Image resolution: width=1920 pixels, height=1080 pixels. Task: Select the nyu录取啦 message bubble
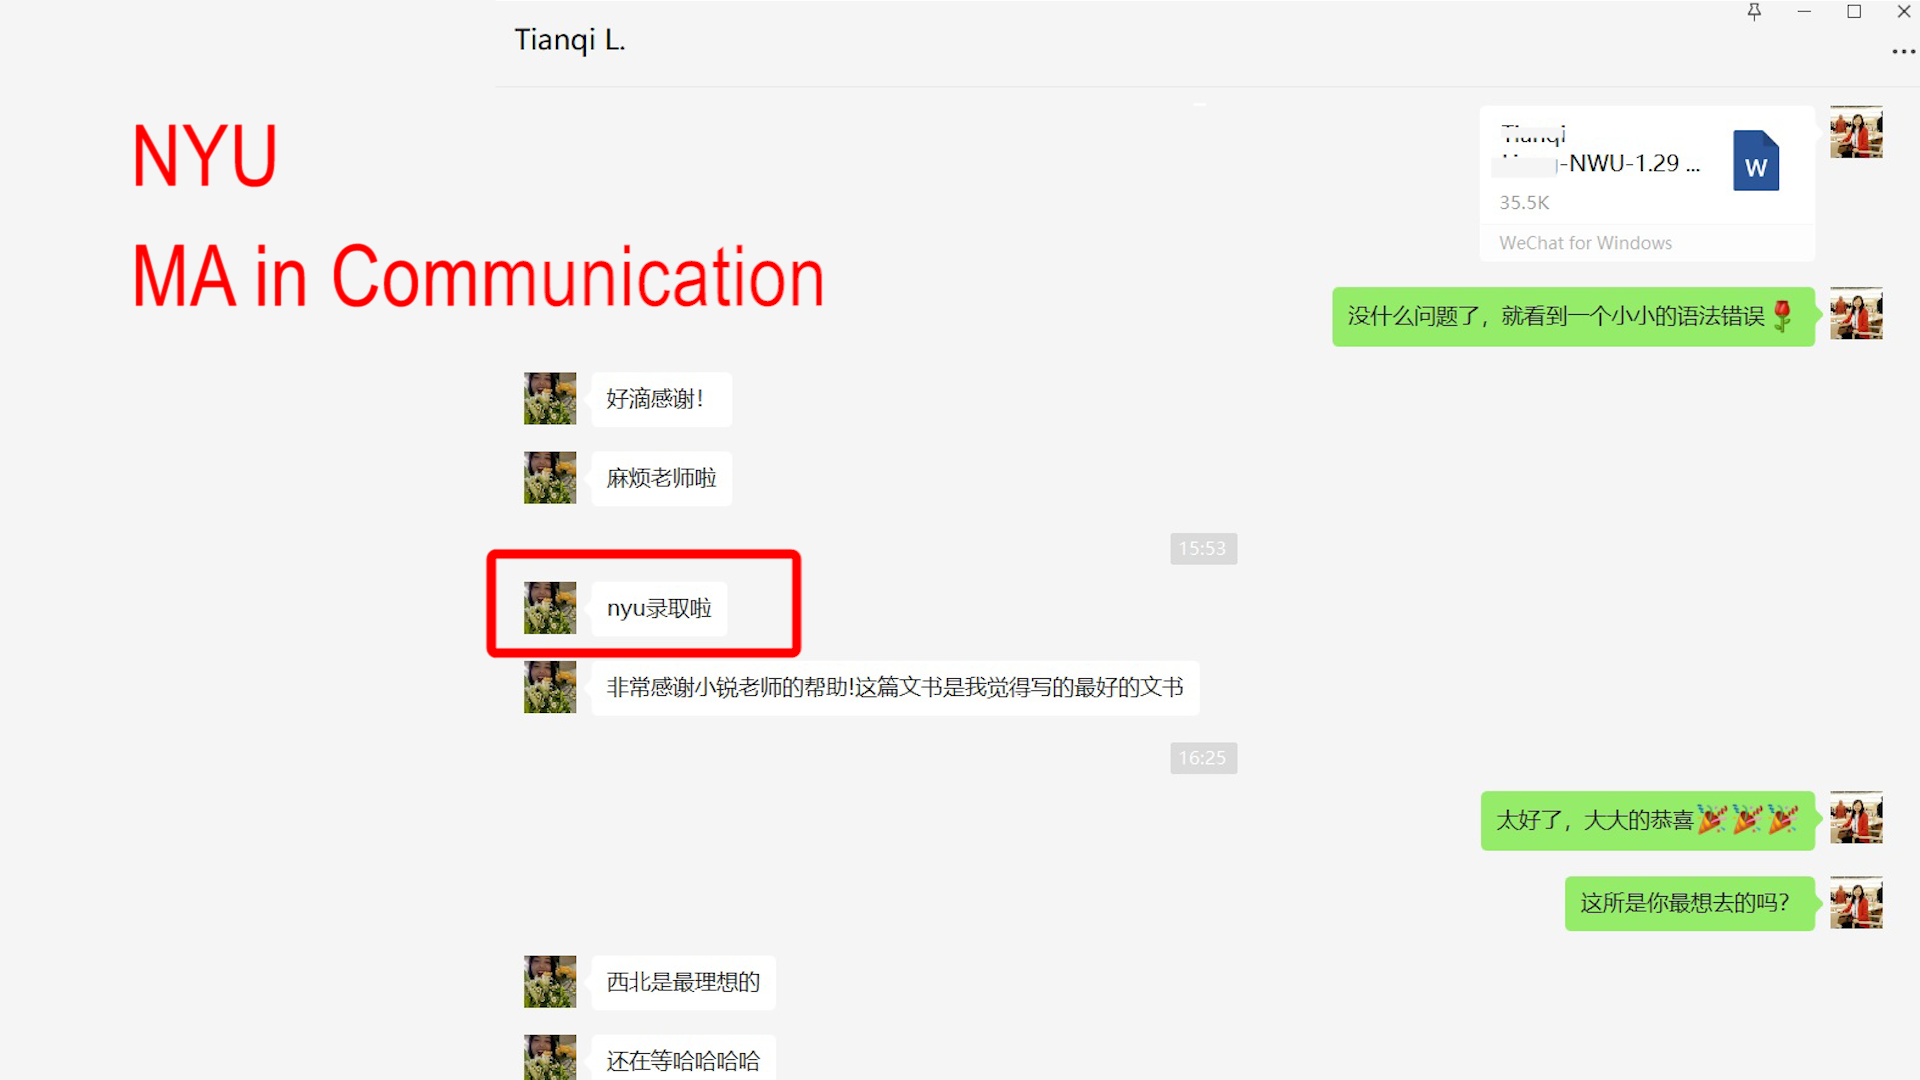659,608
